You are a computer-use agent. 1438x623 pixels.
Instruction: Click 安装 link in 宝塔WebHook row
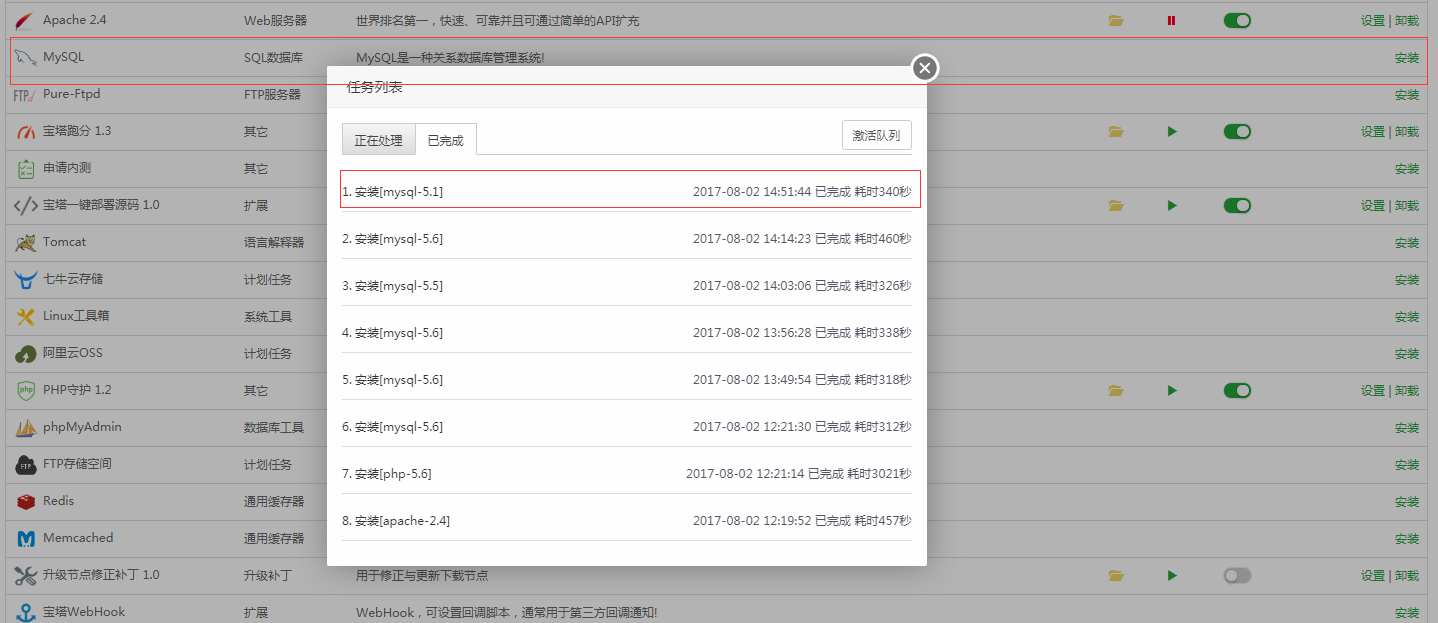(x=1407, y=613)
